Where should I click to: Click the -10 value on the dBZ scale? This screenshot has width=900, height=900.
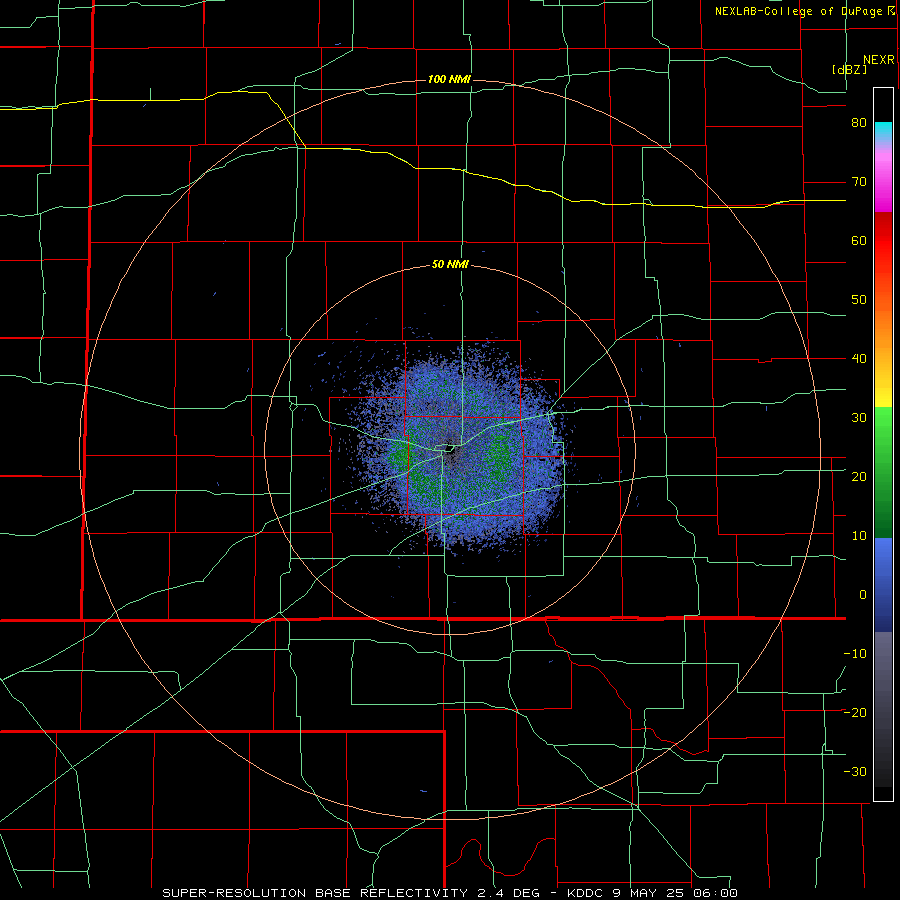point(855,654)
